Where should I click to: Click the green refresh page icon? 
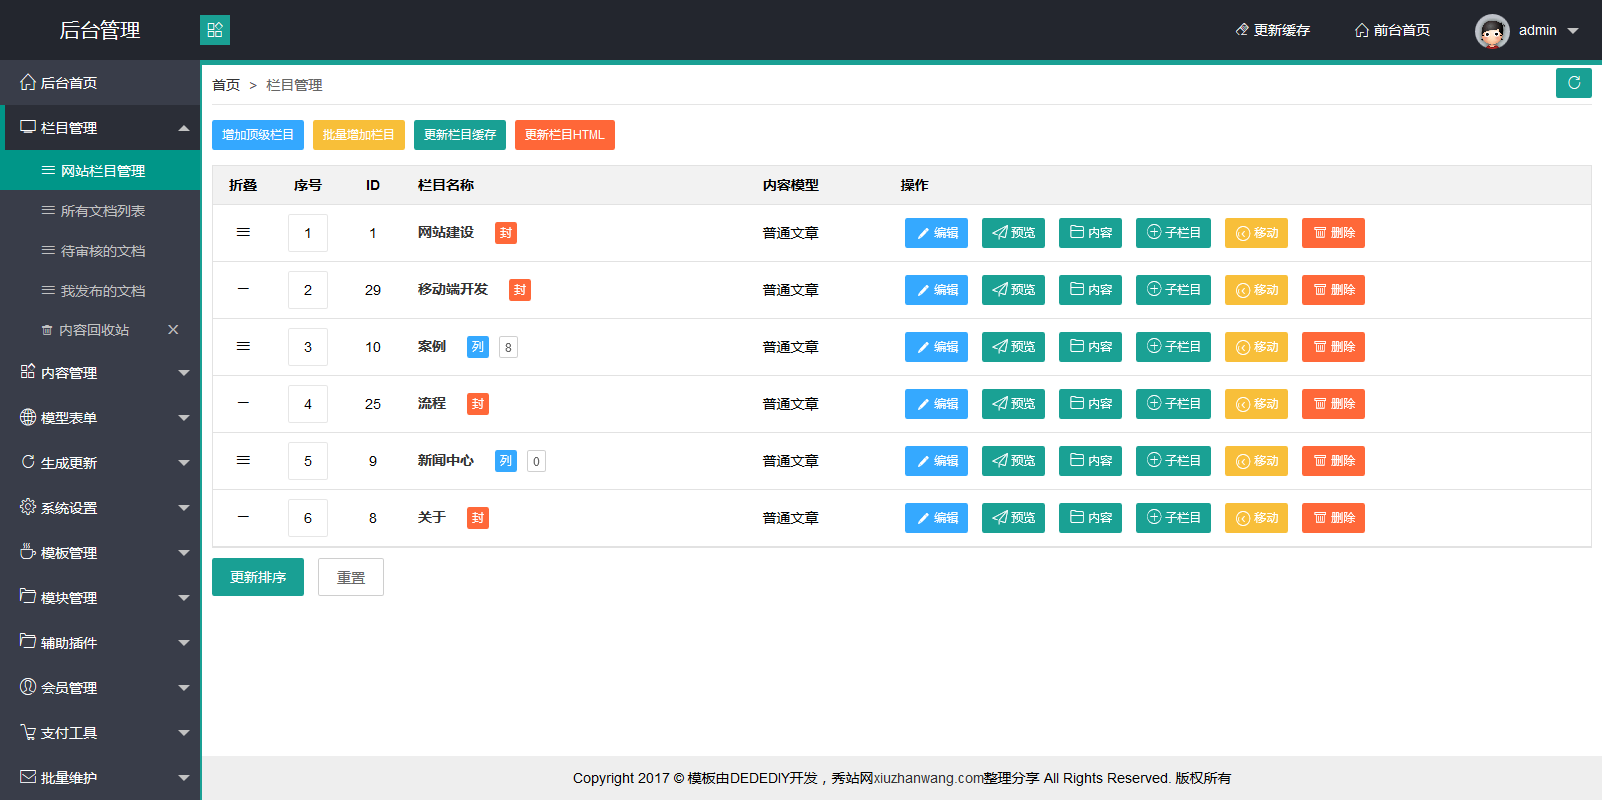tap(1573, 83)
